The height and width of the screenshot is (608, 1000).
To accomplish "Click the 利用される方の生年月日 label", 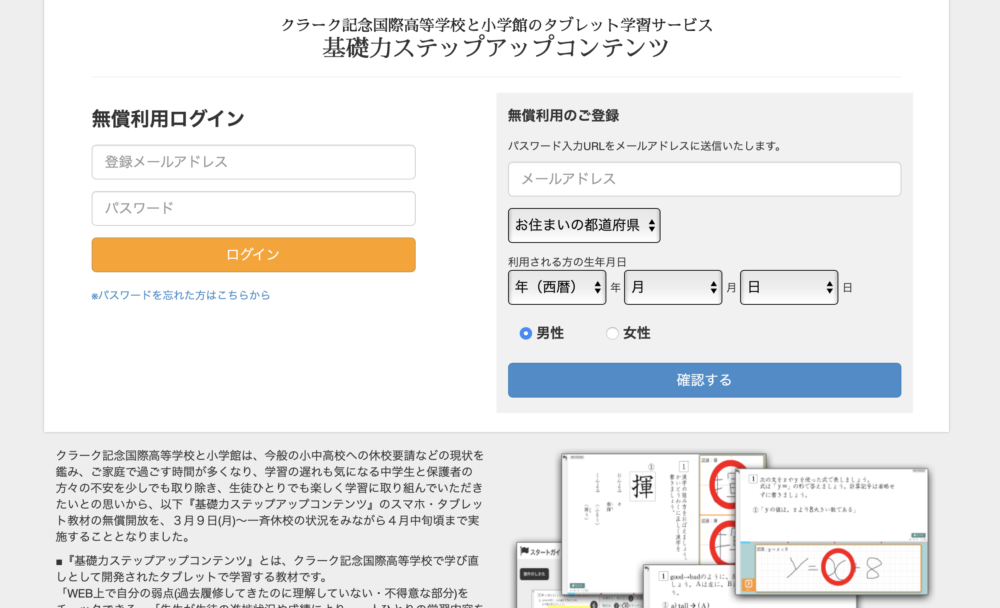I will pyautogui.click(x=567, y=262).
